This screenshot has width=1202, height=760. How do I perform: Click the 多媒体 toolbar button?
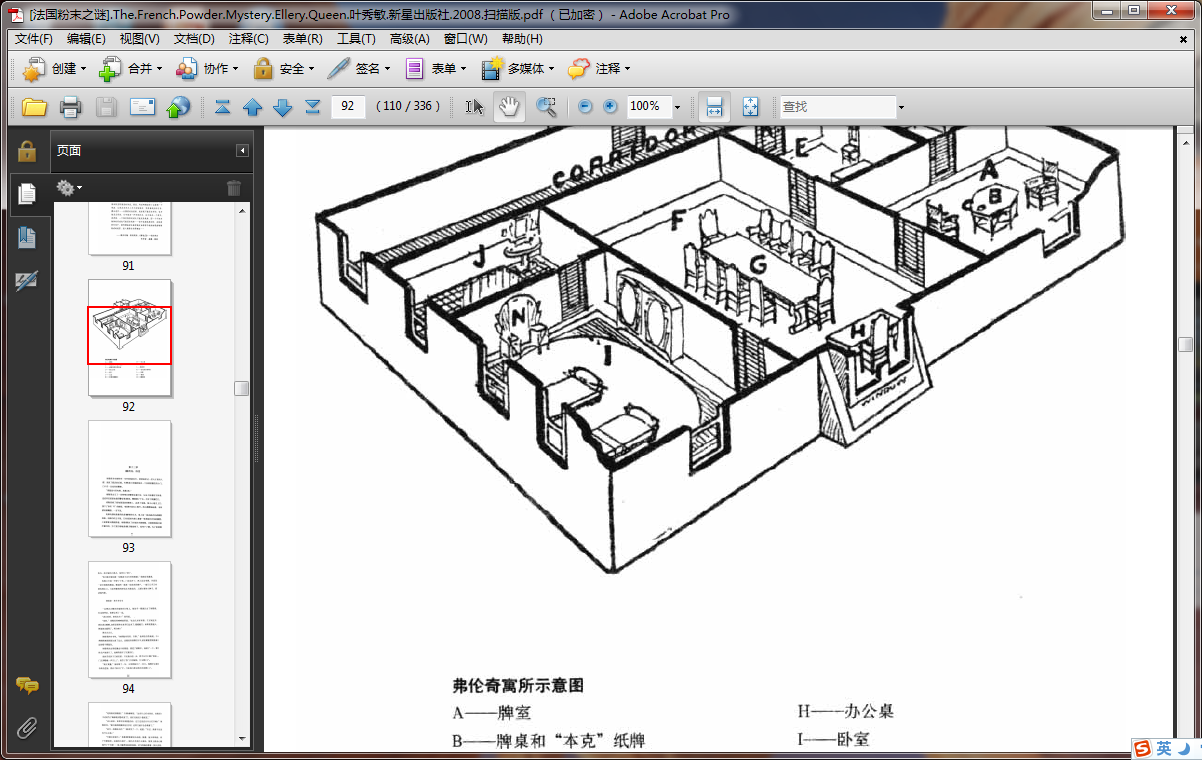point(516,69)
